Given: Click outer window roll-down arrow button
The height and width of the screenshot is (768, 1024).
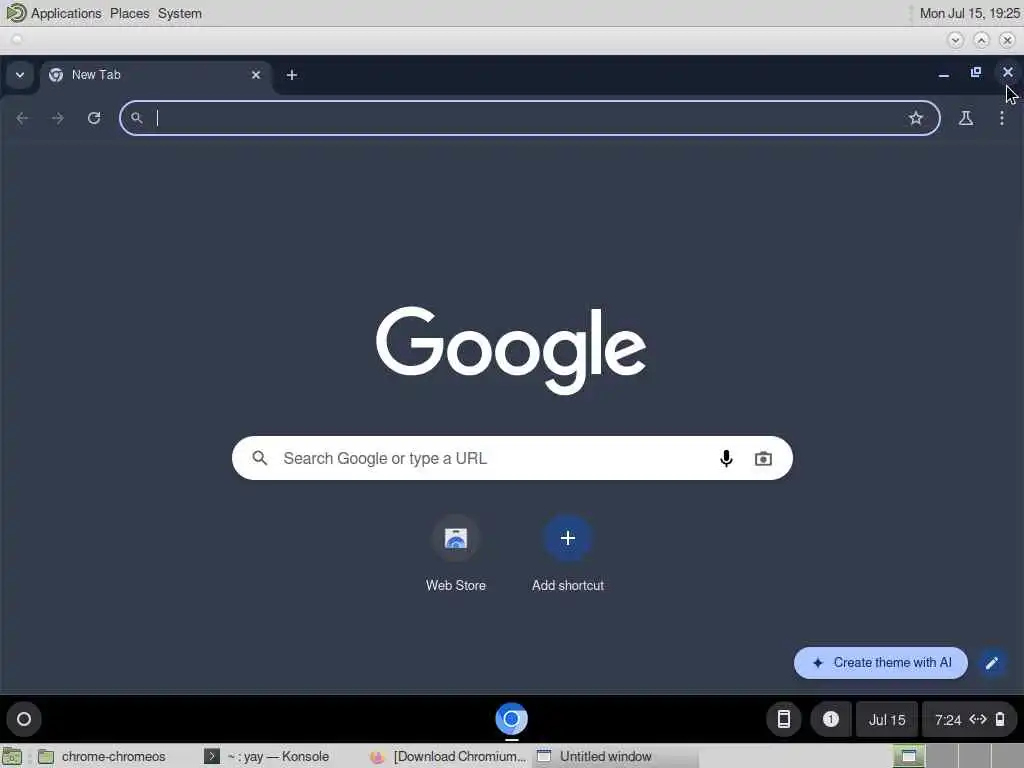Looking at the screenshot, I should (955, 40).
